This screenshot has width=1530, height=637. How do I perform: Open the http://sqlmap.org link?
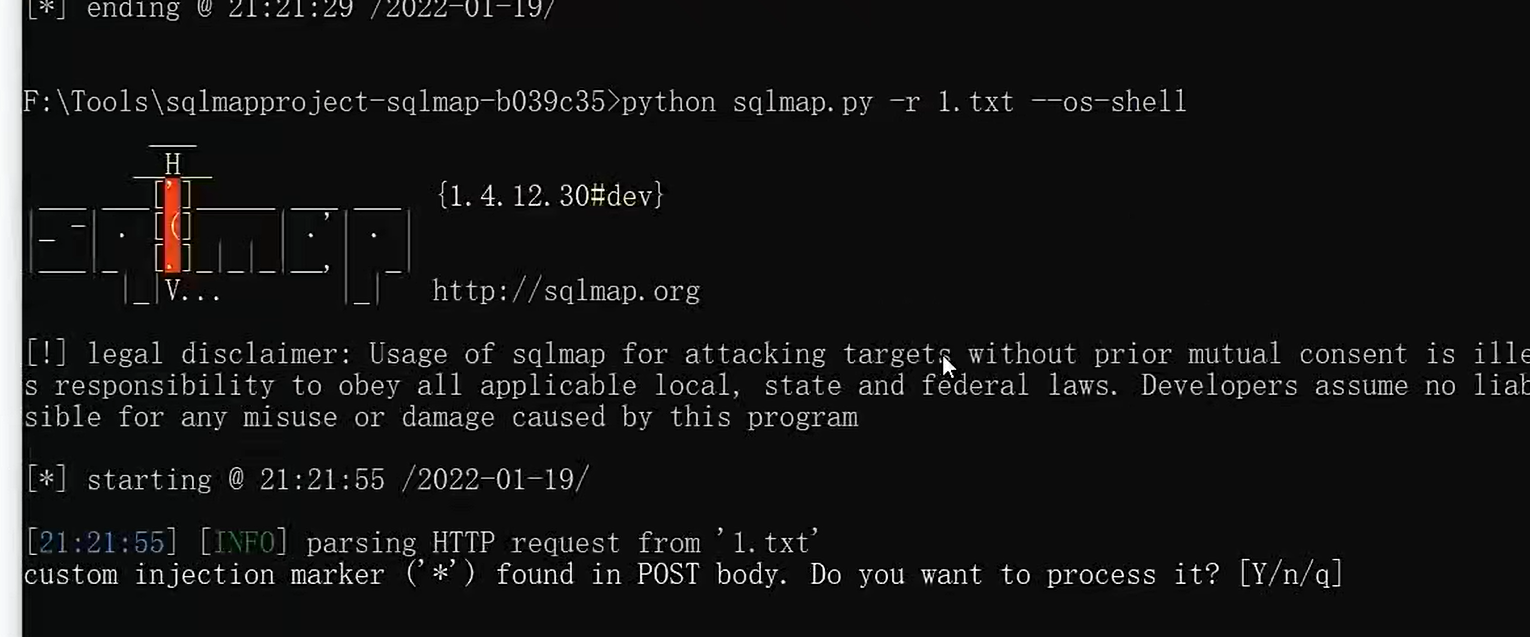coord(566,292)
